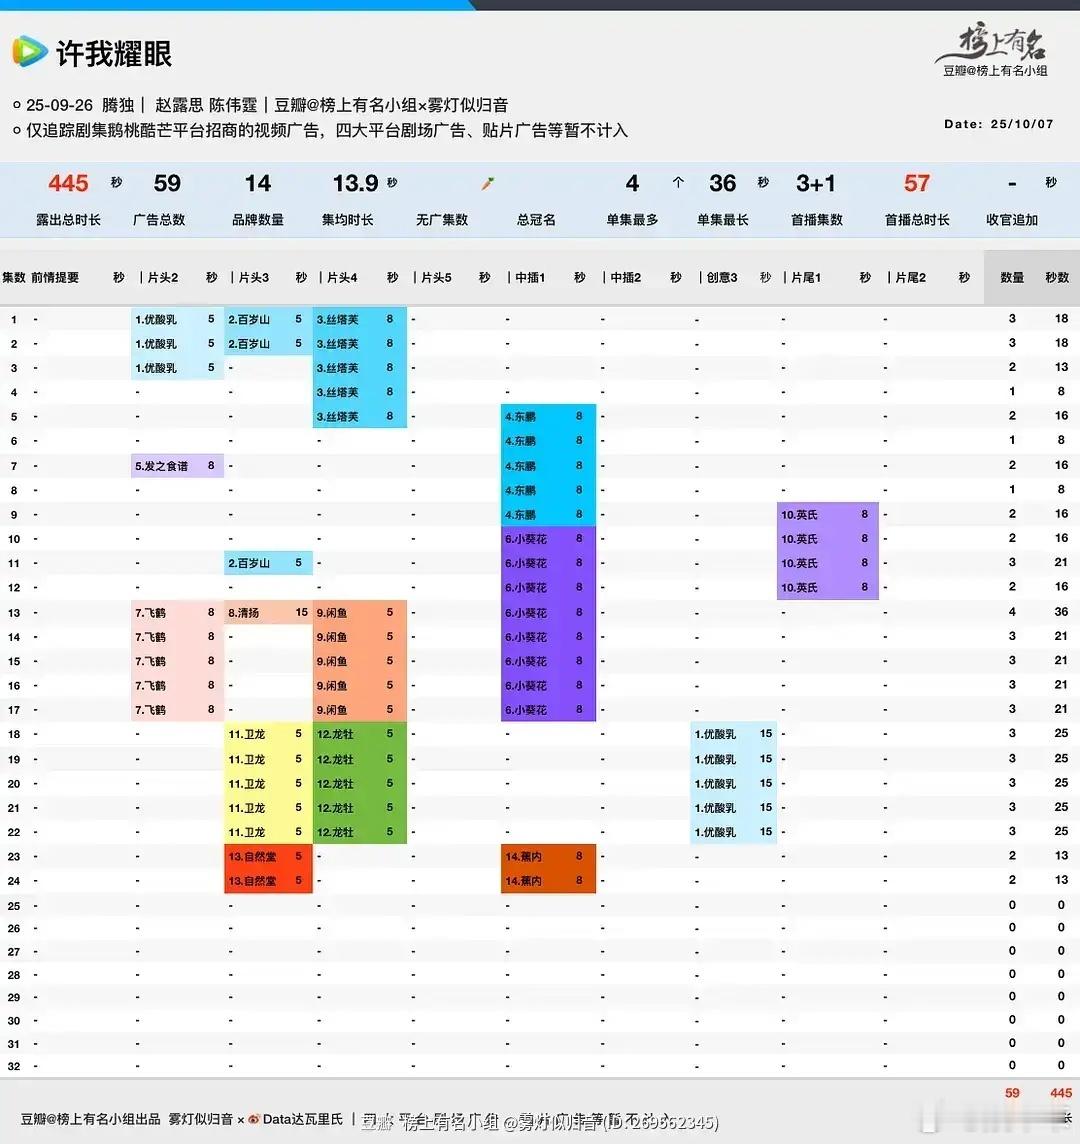Click the 4.东鹏 cell in episode 6
Image resolution: width=1080 pixels, height=1144 pixels.
click(548, 441)
